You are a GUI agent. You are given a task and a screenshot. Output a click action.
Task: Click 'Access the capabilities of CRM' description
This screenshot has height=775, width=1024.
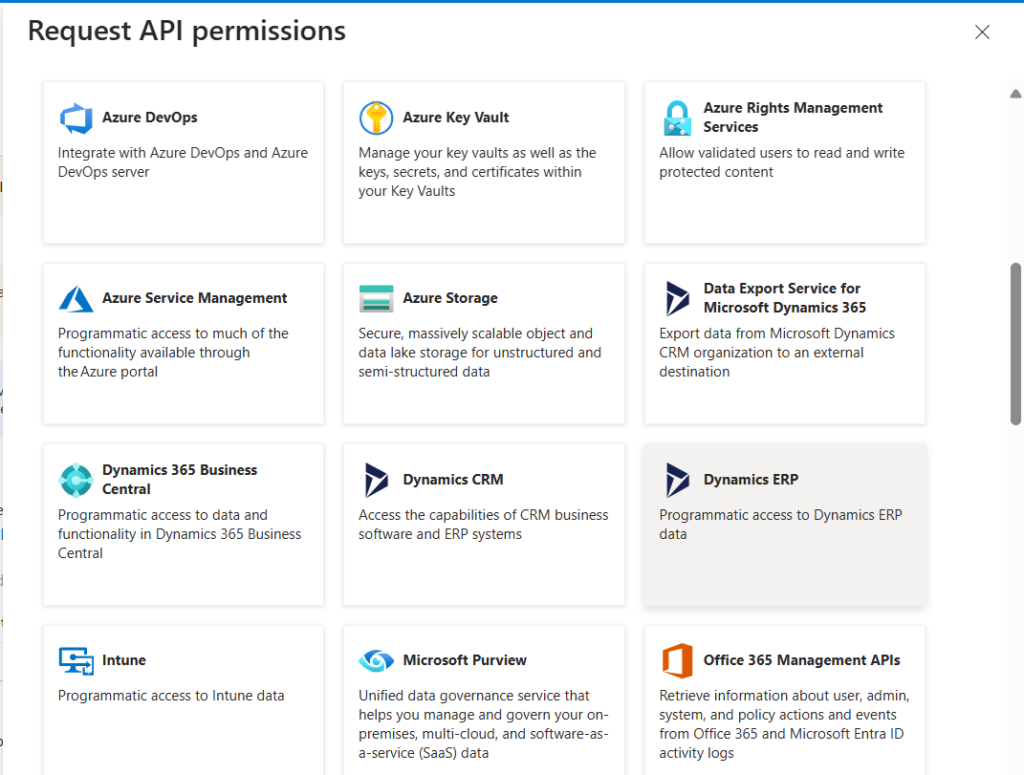point(483,525)
